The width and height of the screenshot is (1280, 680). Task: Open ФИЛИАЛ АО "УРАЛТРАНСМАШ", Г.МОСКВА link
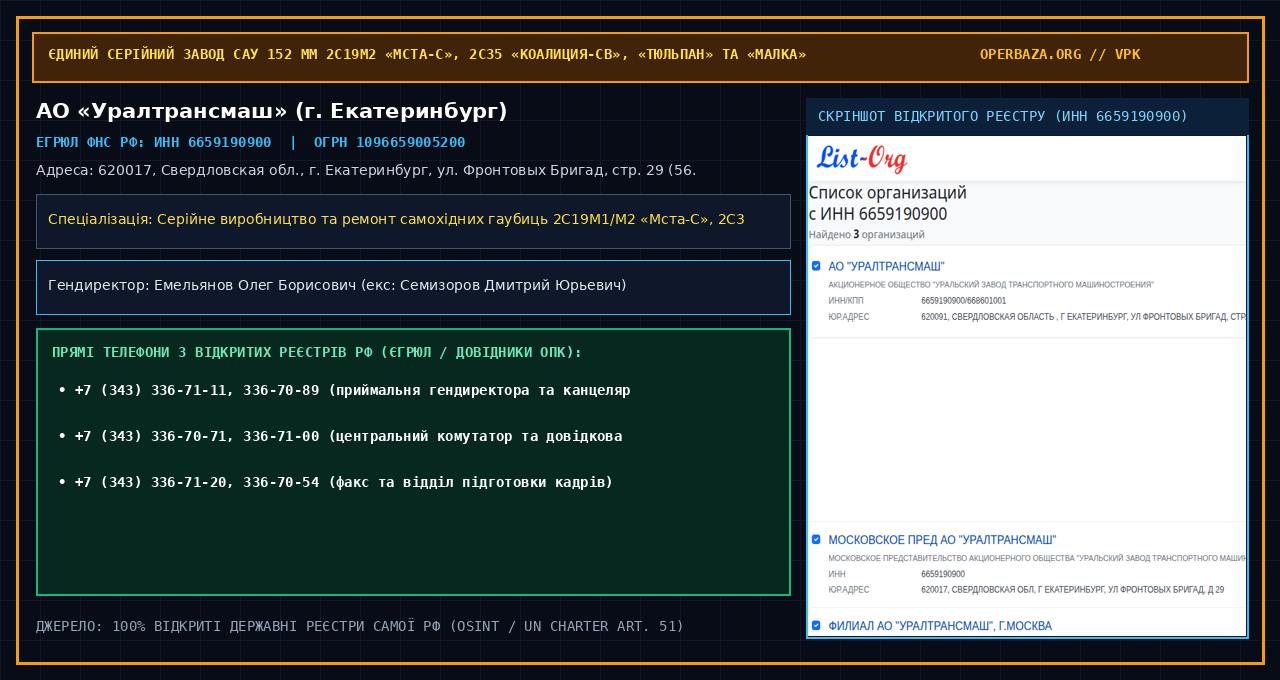pos(940,626)
